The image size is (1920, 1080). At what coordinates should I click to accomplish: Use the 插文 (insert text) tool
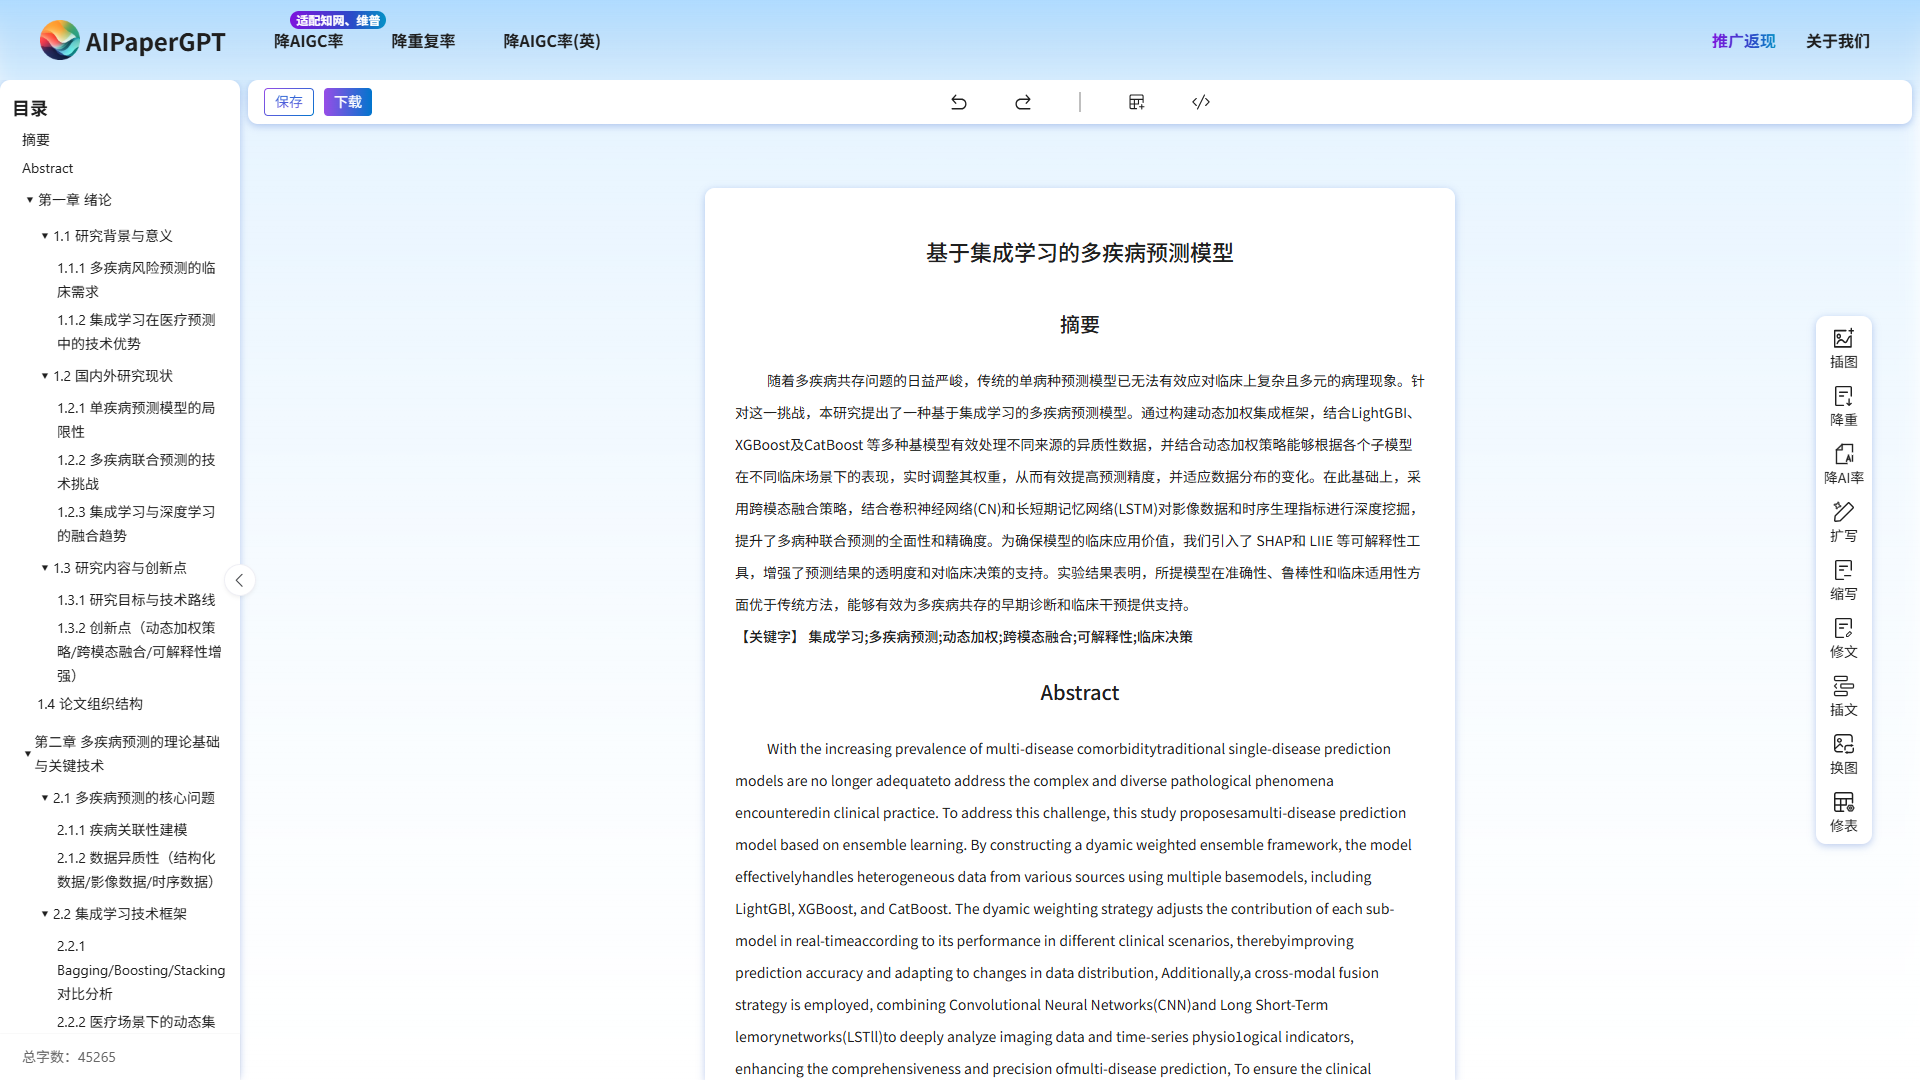tap(1844, 696)
